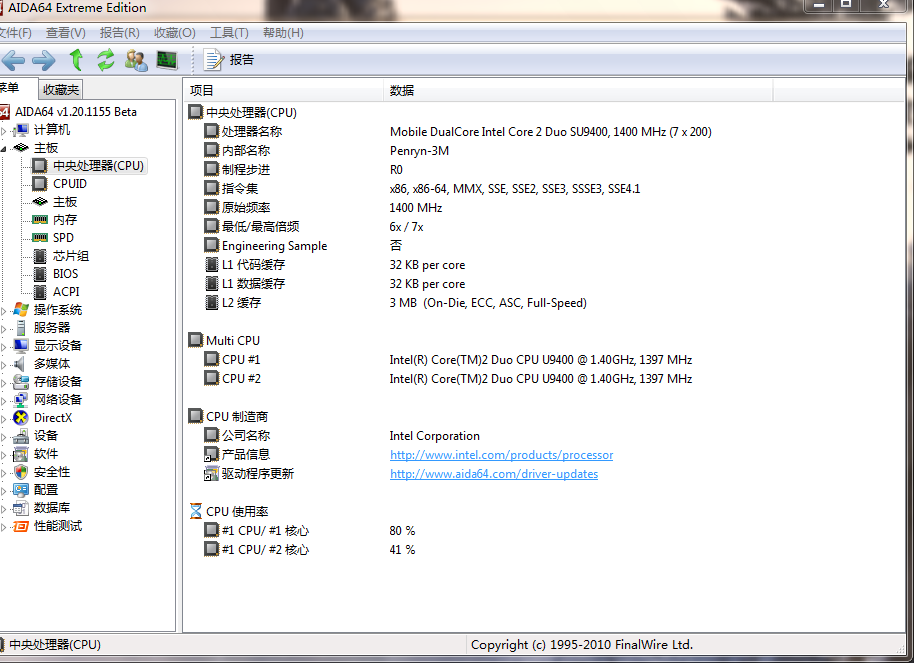914x663 pixels.
Task: Click the green up-level arrow icon
Action: coord(76,60)
